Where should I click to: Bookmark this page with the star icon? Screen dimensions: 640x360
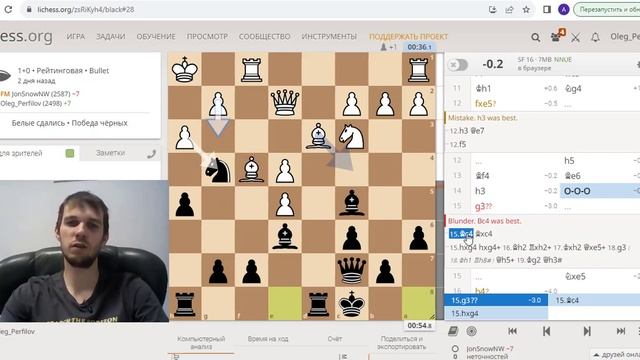[526, 9]
